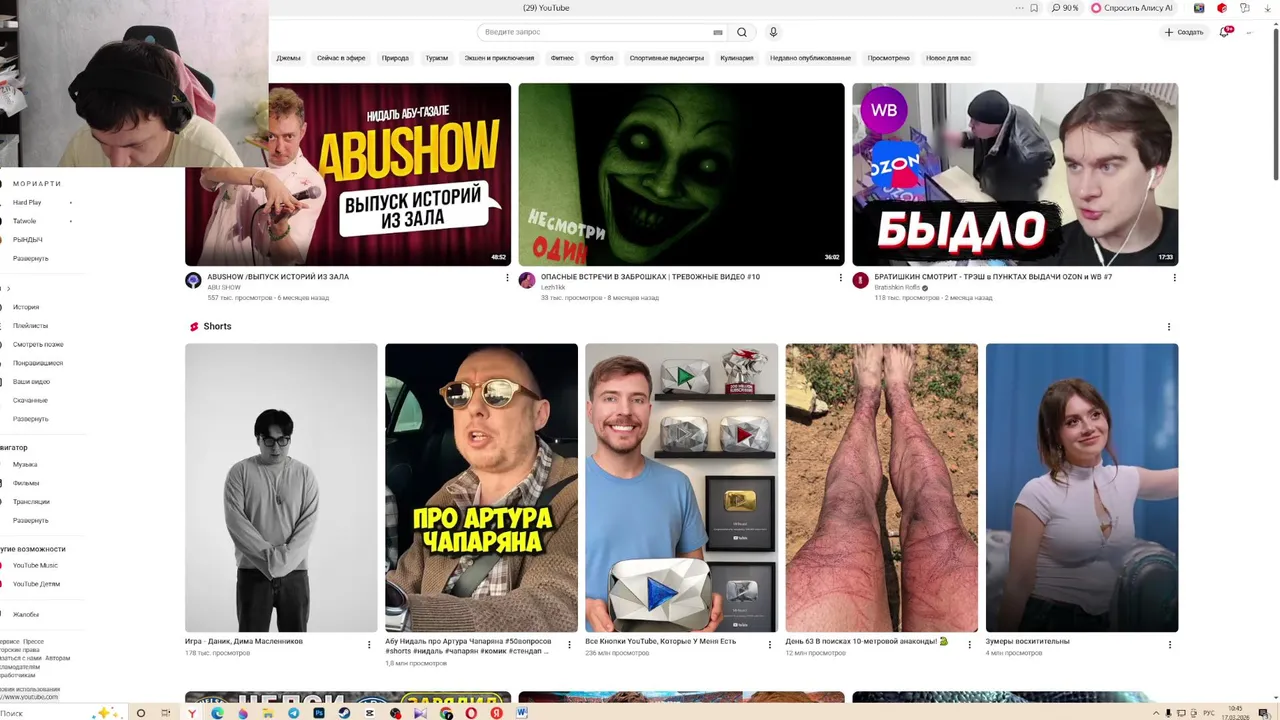Screen dimensions: 1280x720
Task: Play the YouTube buttons short
Action: pos(681,488)
